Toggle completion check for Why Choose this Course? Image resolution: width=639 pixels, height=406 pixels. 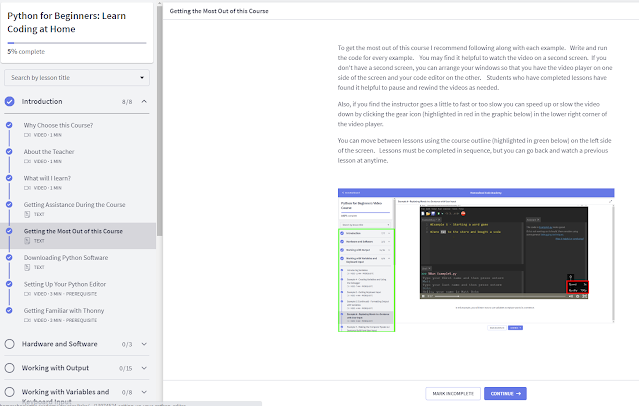click(x=9, y=125)
